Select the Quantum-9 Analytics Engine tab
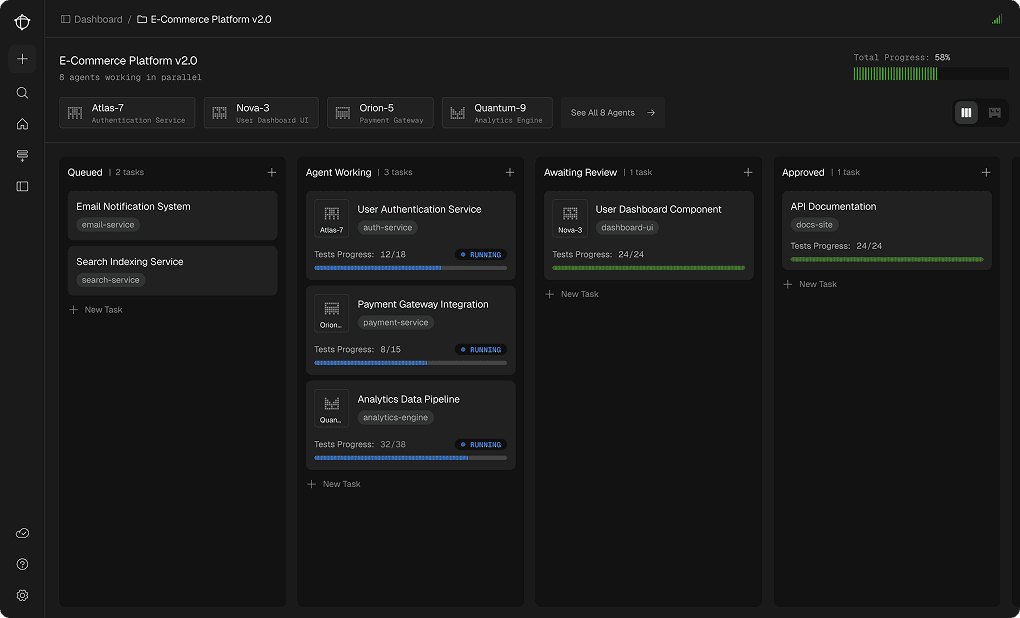 pyautogui.click(x=497, y=113)
